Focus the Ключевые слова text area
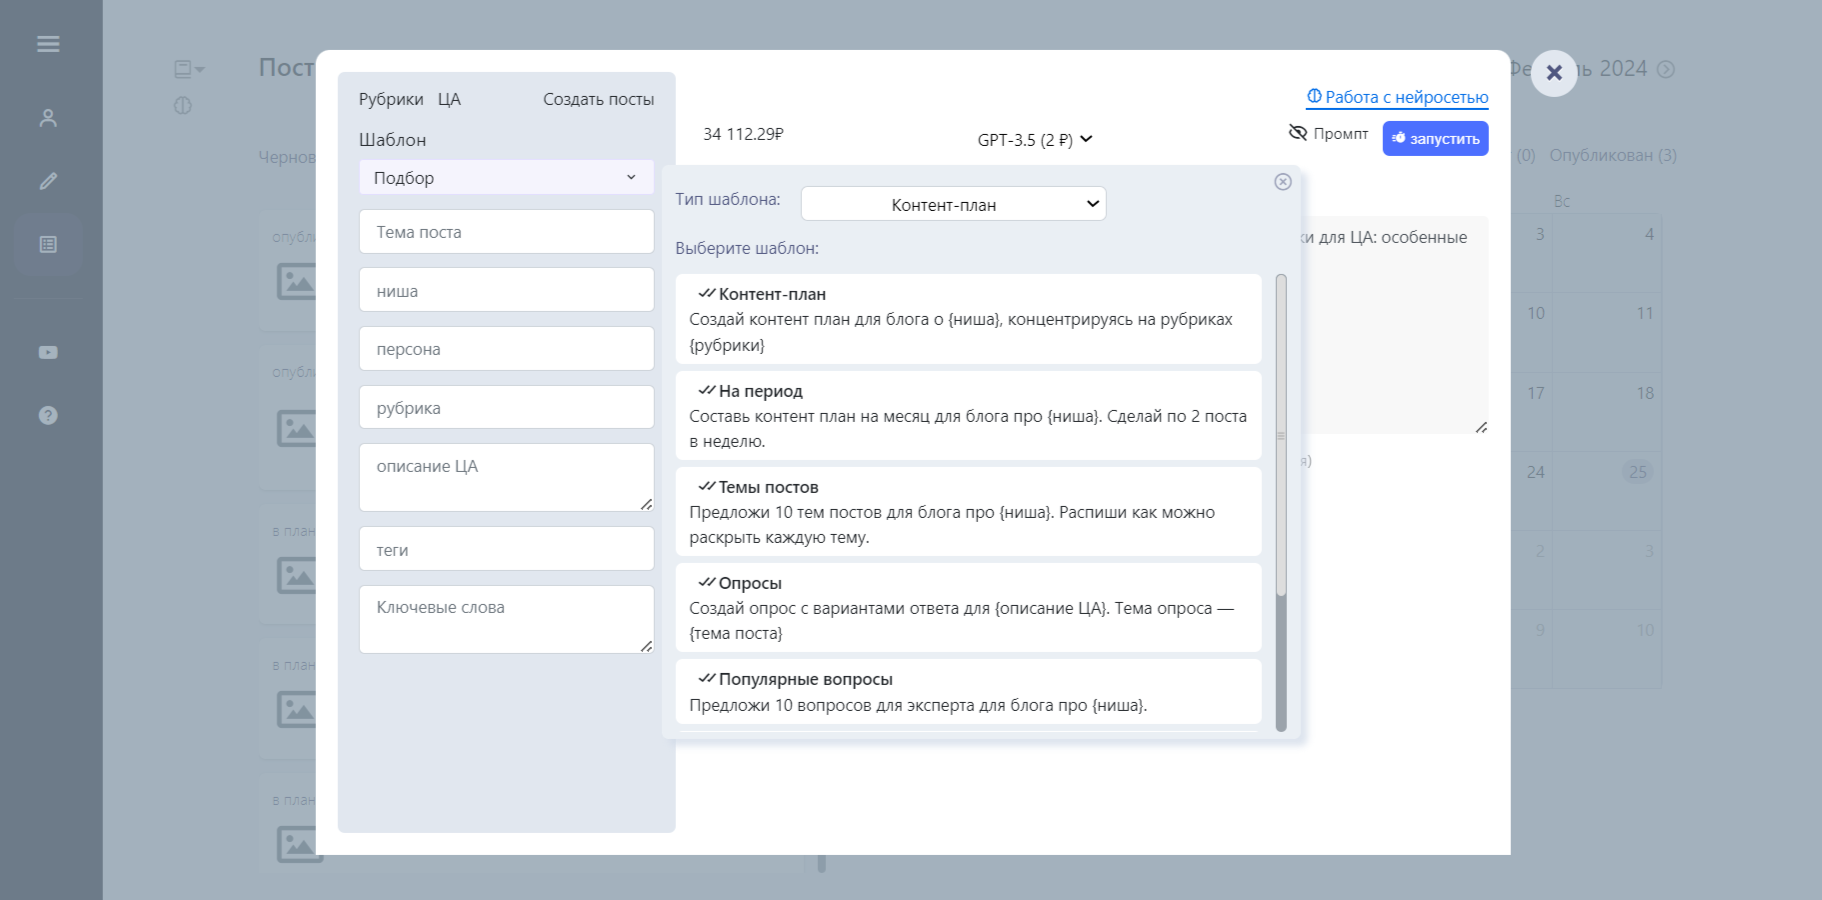The height and width of the screenshot is (900, 1822). point(506,620)
